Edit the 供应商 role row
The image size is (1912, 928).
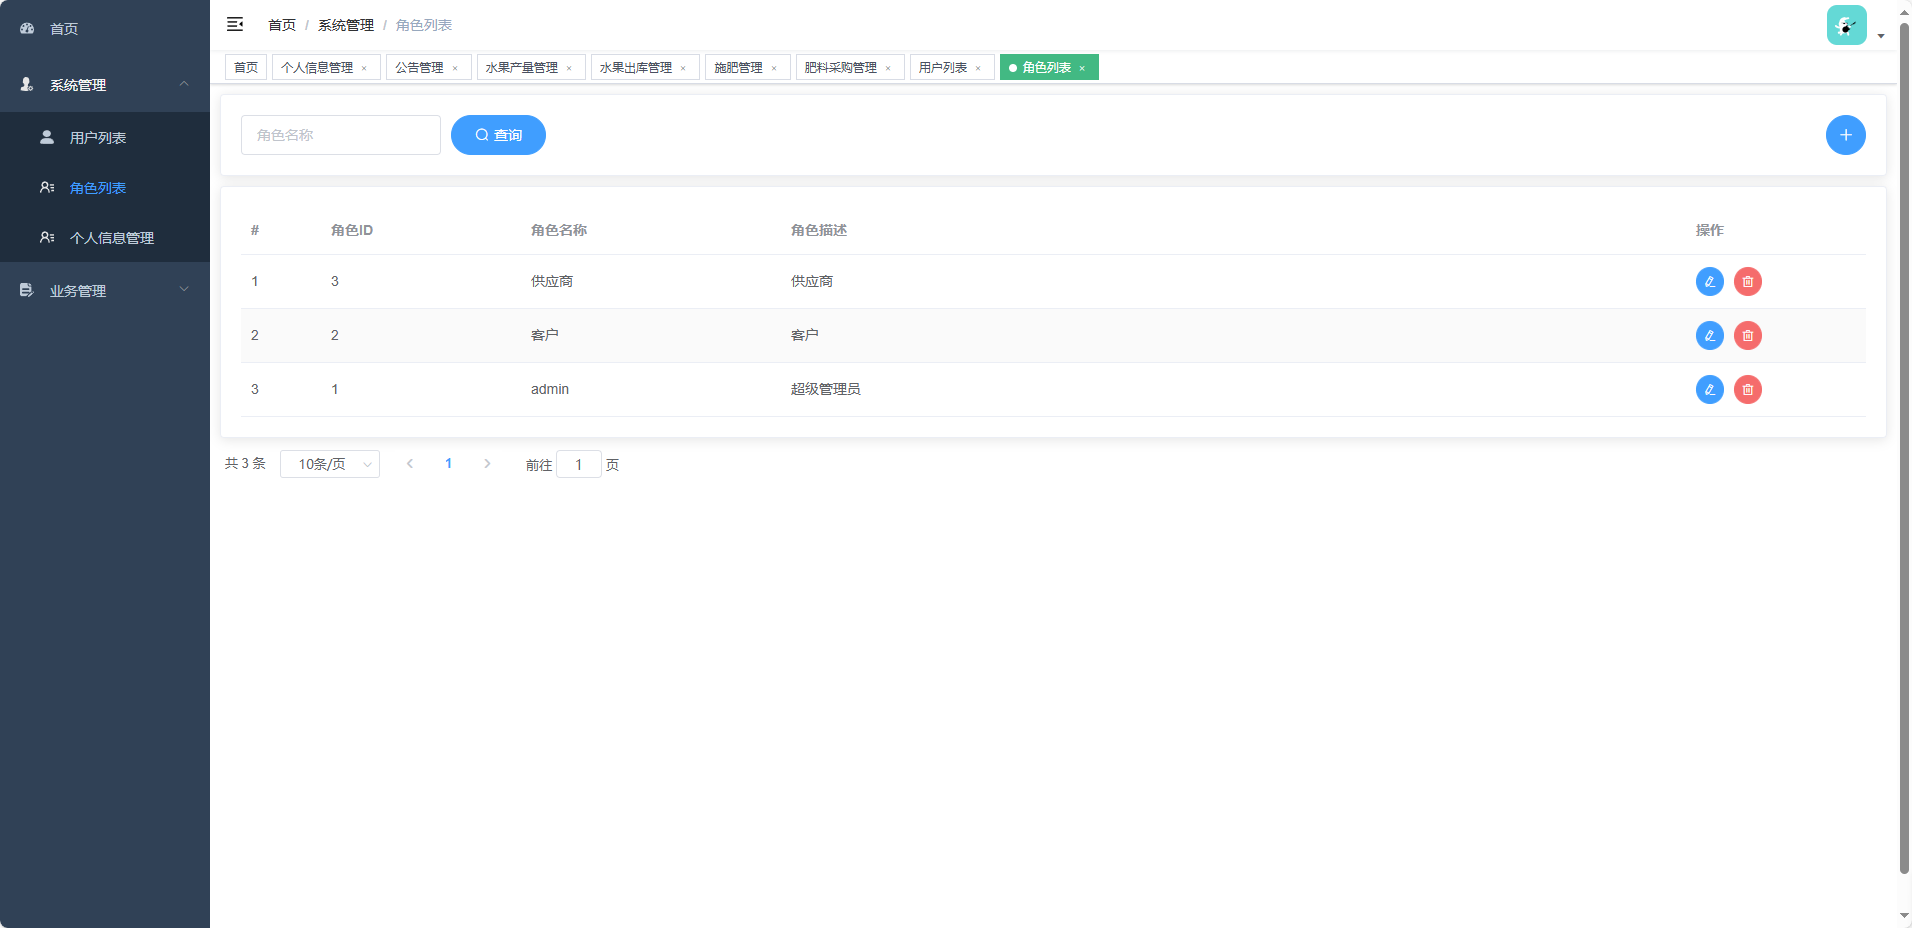[x=1709, y=282]
